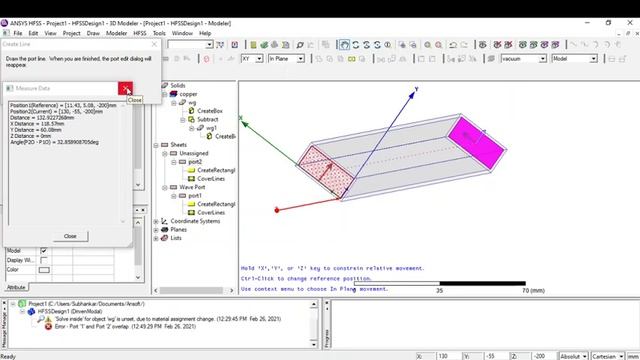Click the magenta port face in 3D view
The width and height of the screenshot is (640, 360).
(x=476, y=143)
